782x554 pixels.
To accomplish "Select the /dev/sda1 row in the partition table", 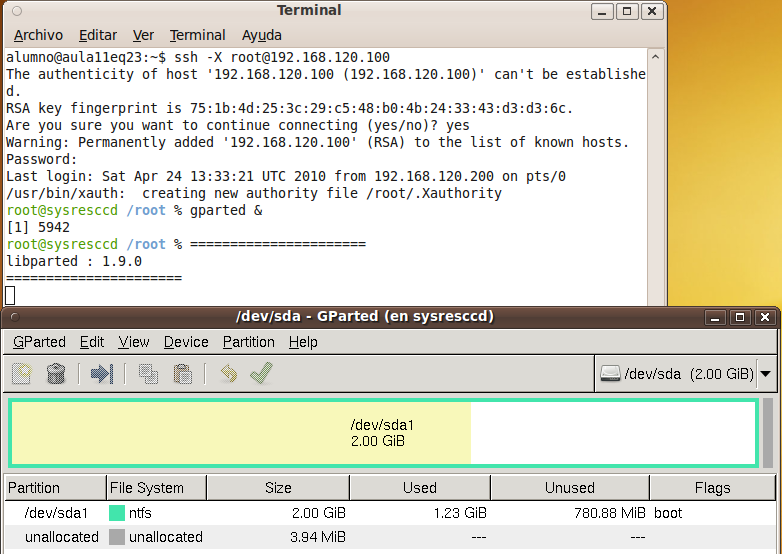I will [390, 513].
